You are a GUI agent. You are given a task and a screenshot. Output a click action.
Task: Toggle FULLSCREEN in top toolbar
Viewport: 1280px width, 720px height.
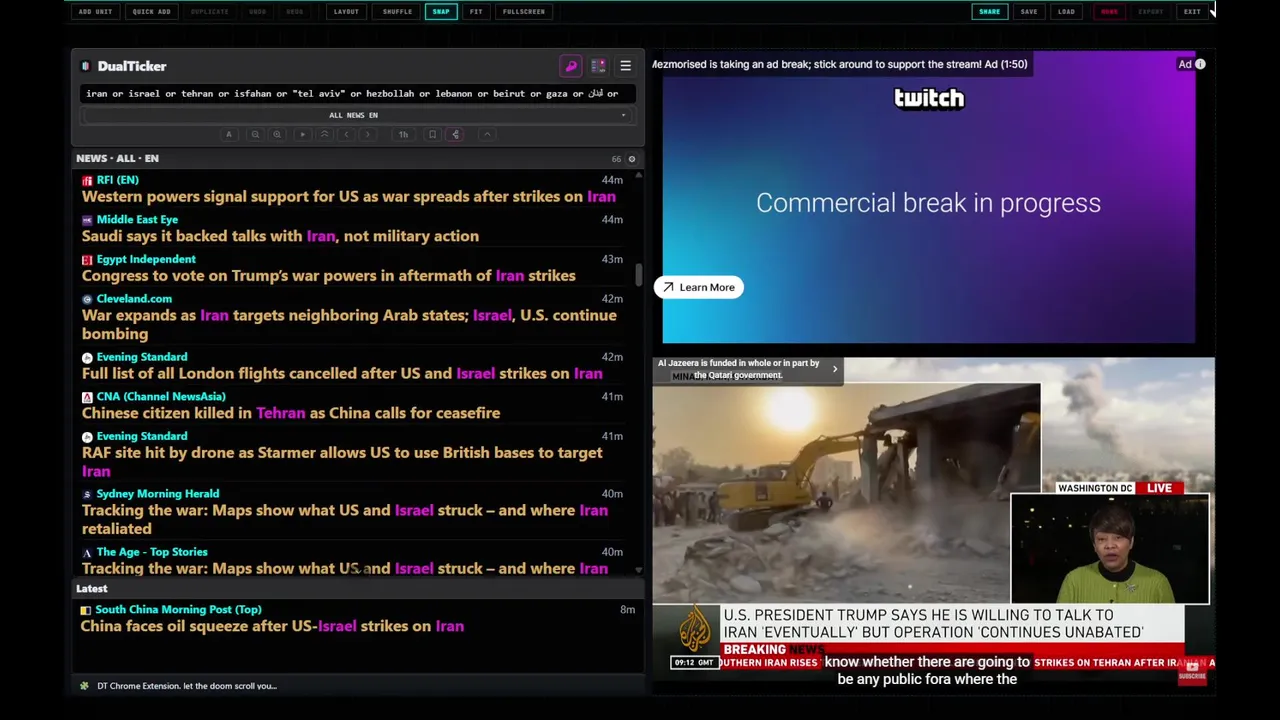pyautogui.click(x=524, y=12)
